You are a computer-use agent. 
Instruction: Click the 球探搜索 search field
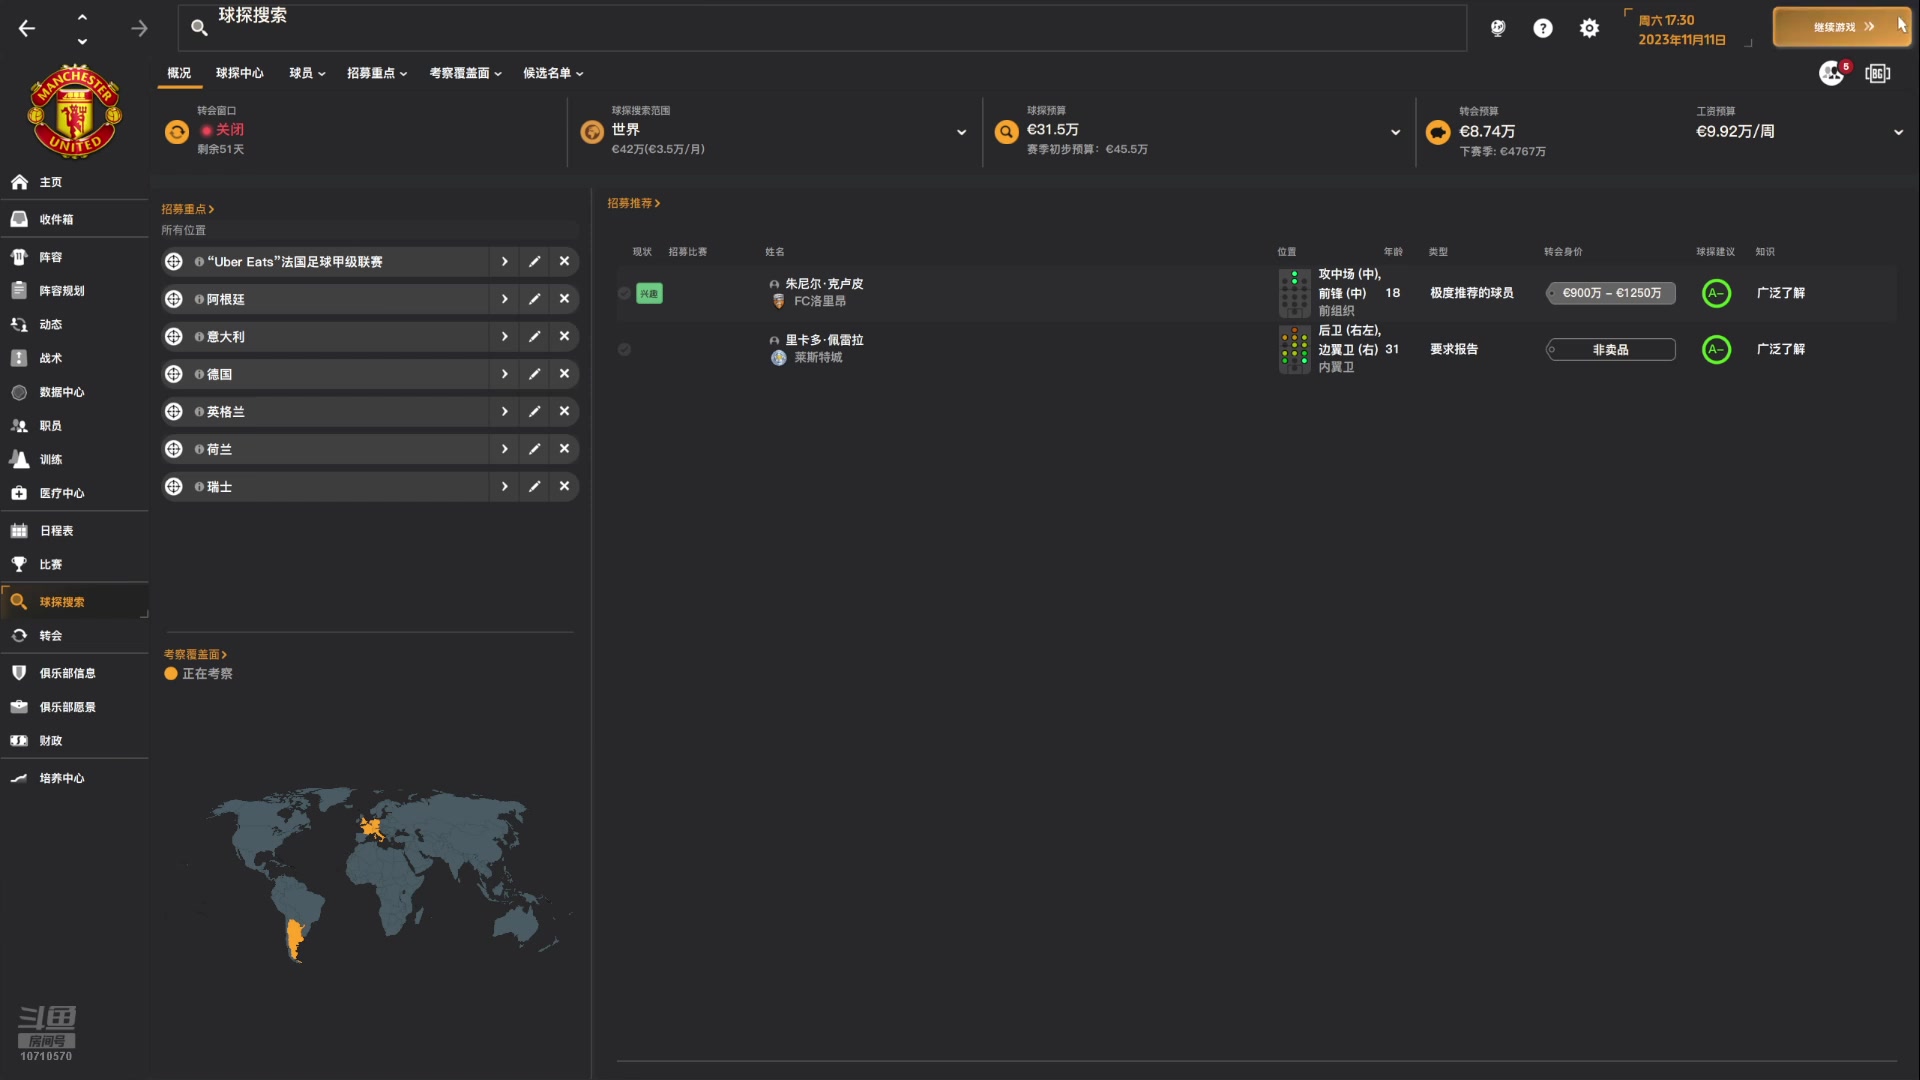[822, 27]
